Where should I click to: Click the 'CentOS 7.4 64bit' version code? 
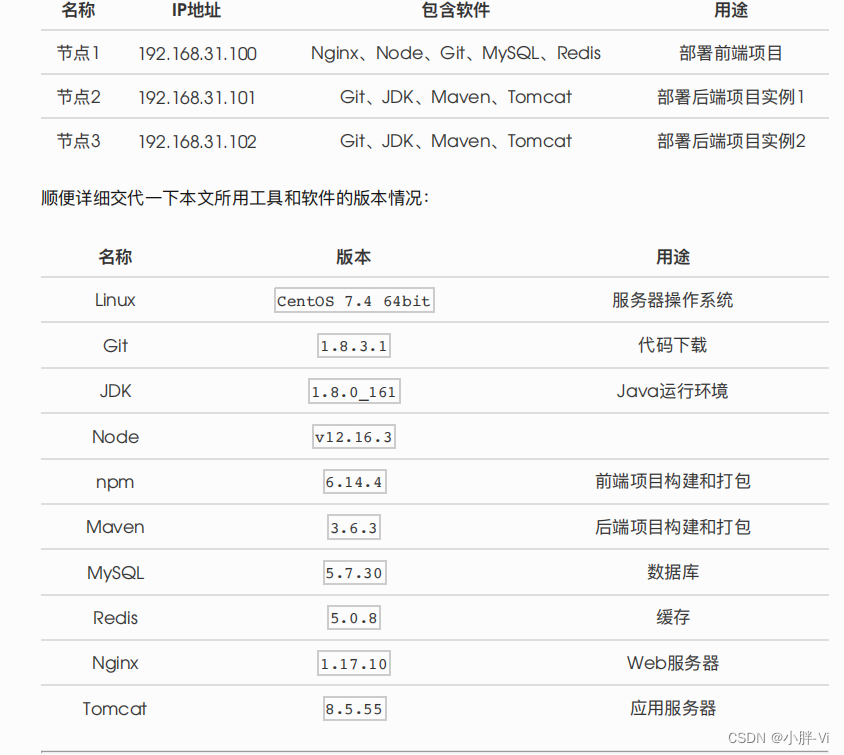[354, 300]
